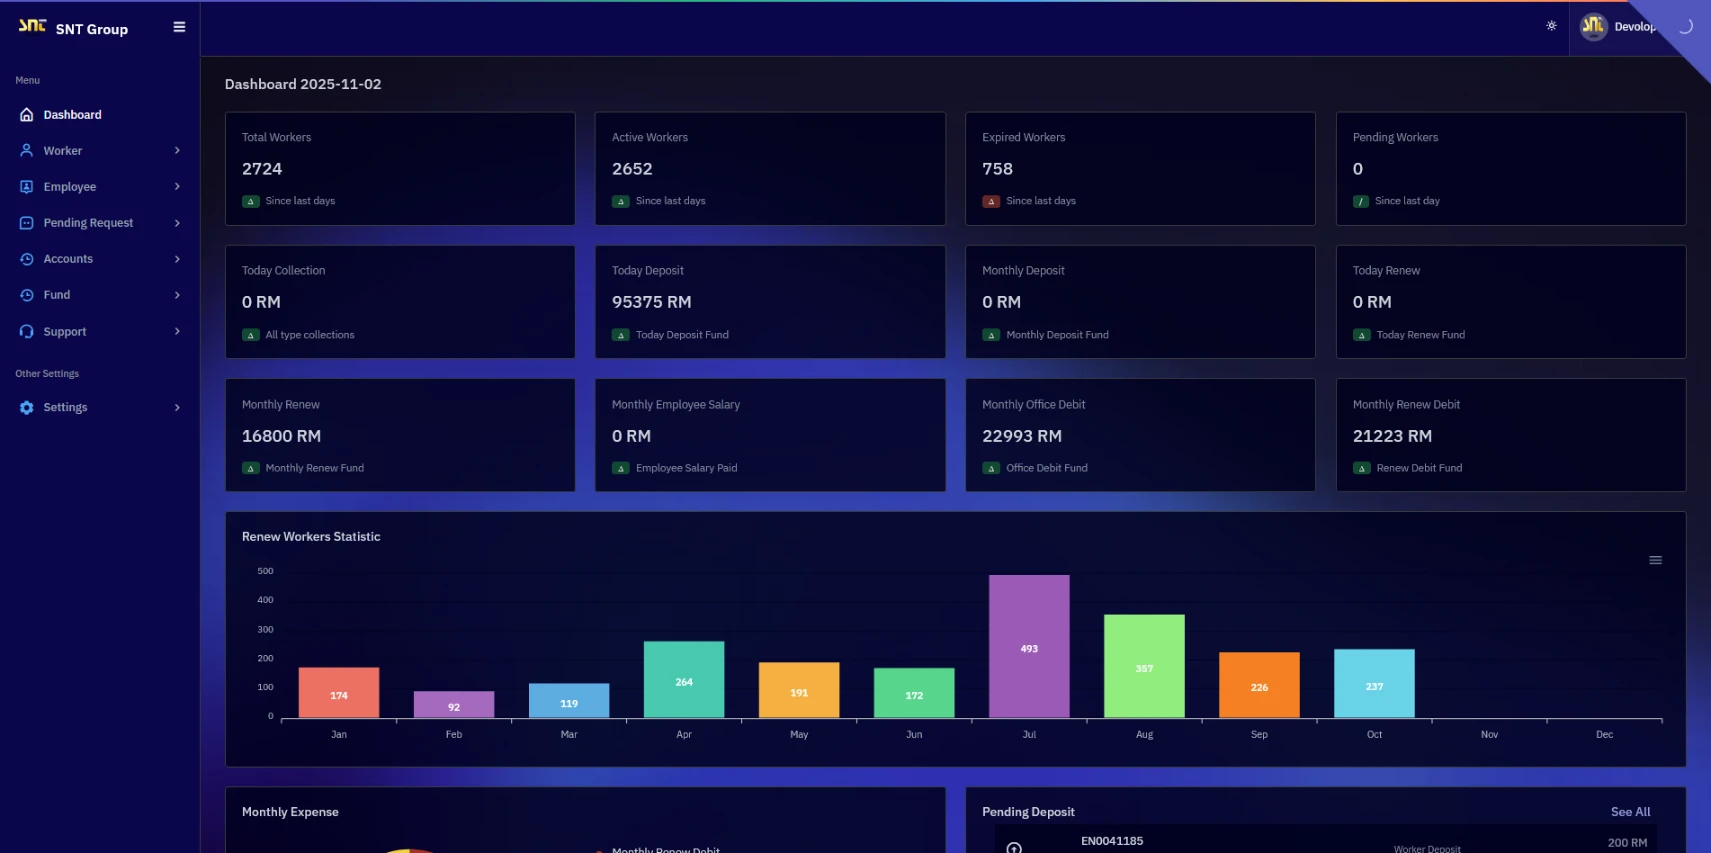Expand the Worker submenu chevron
Screen dimensions: 1711x853
(x=177, y=151)
